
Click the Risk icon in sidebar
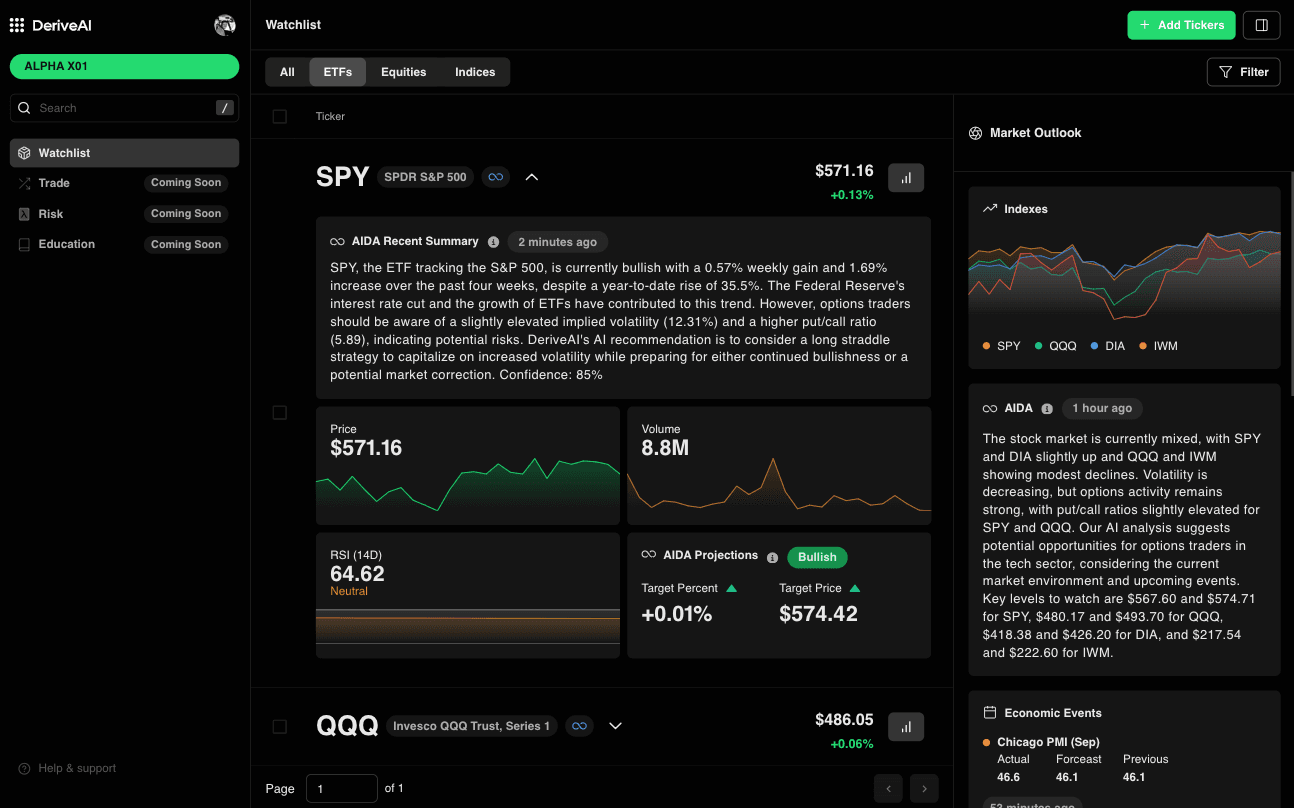(x=25, y=214)
